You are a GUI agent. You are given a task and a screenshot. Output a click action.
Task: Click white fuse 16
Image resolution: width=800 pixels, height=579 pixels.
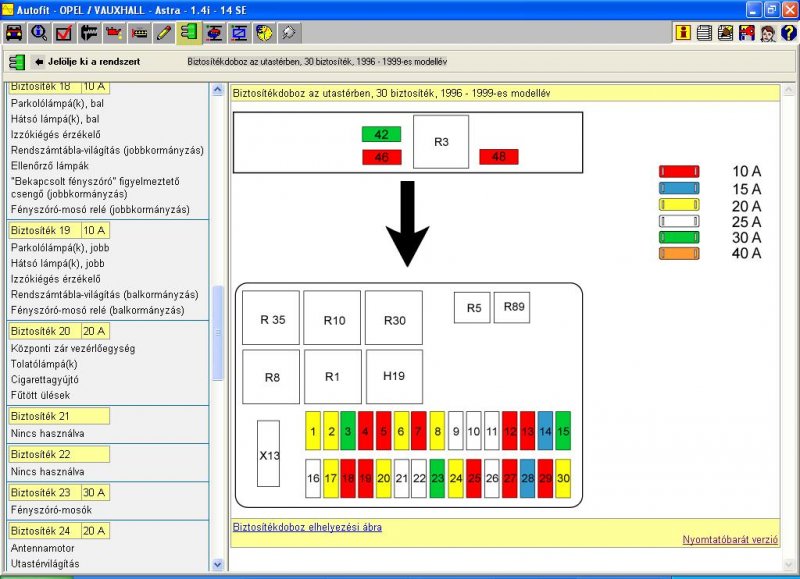(x=313, y=479)
